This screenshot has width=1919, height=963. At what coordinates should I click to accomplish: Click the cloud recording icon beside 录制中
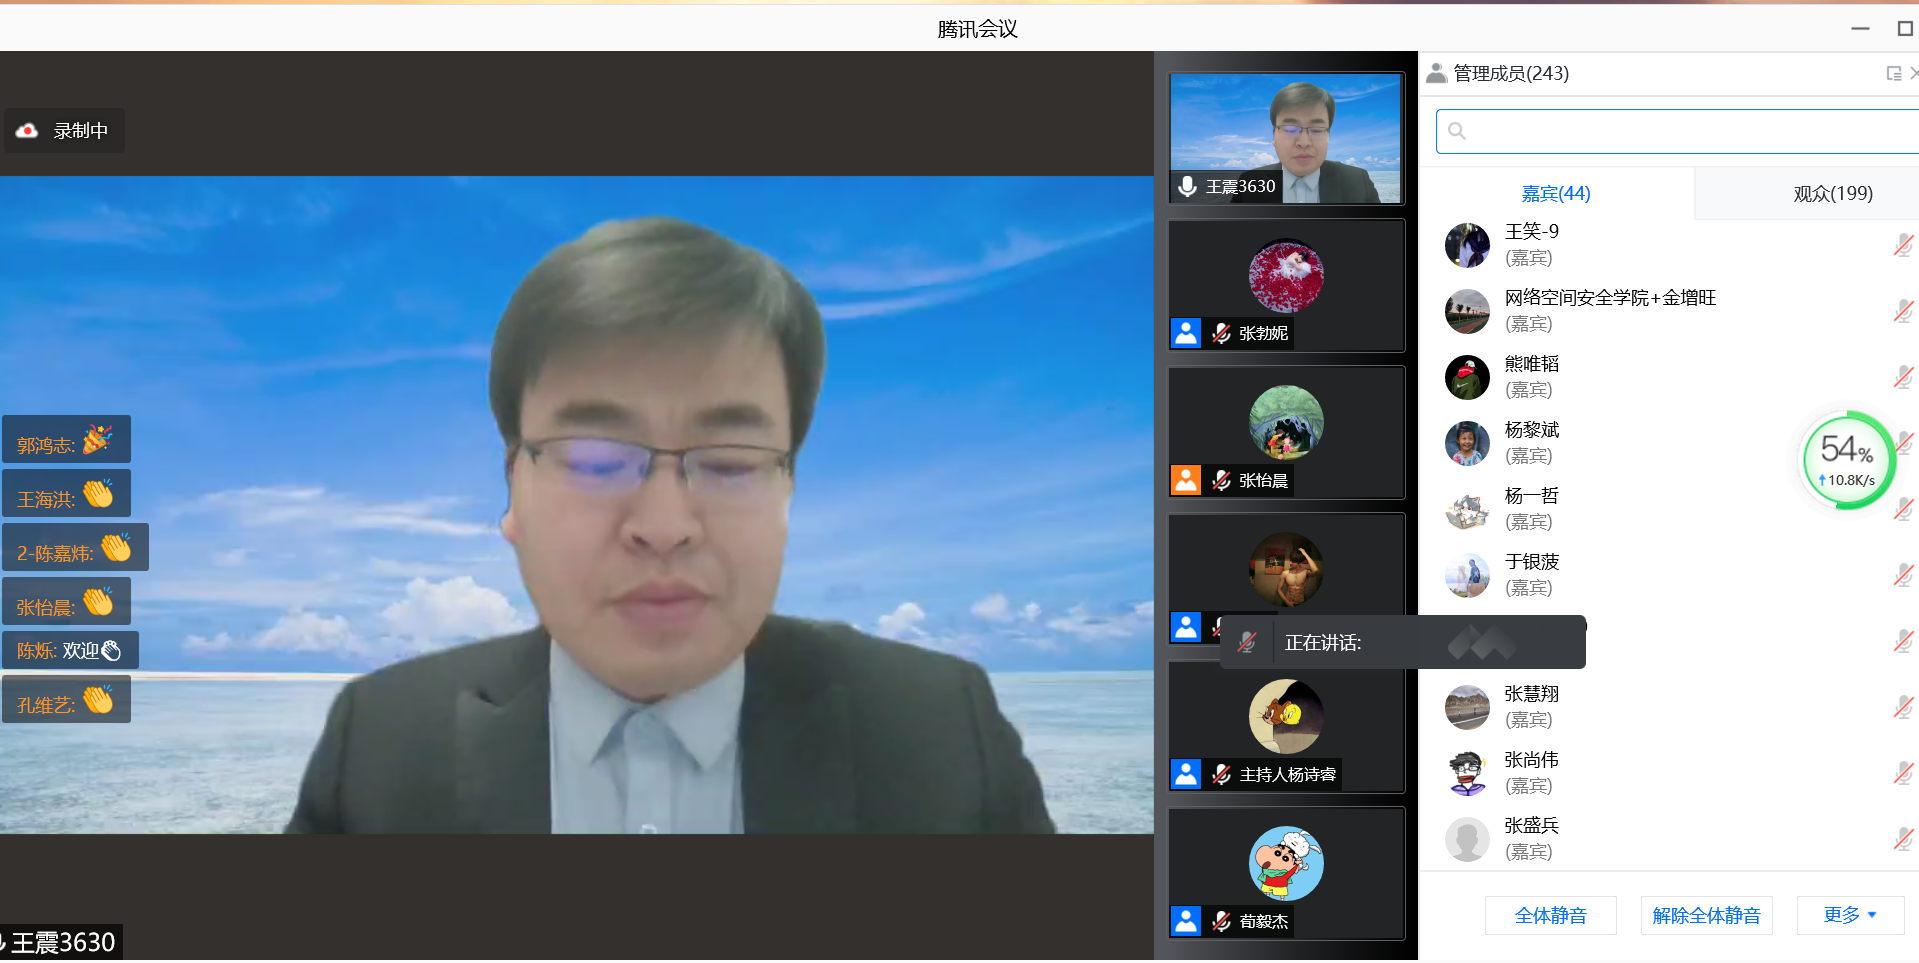[x=27, y=131]
